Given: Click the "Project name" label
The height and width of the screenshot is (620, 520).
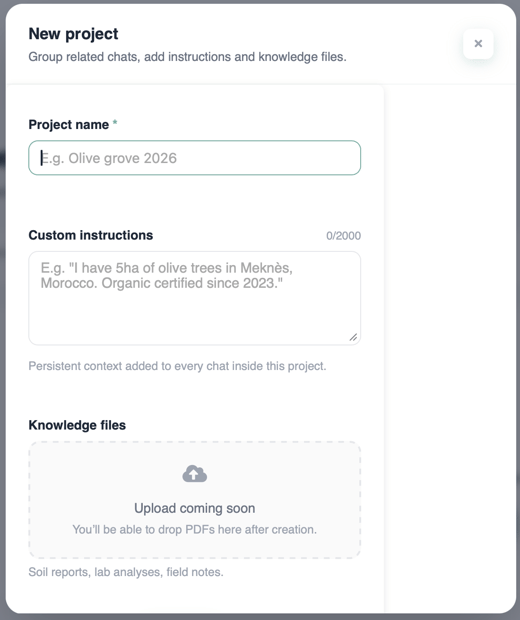Looking at the screenshot, I should coord(68,125).
